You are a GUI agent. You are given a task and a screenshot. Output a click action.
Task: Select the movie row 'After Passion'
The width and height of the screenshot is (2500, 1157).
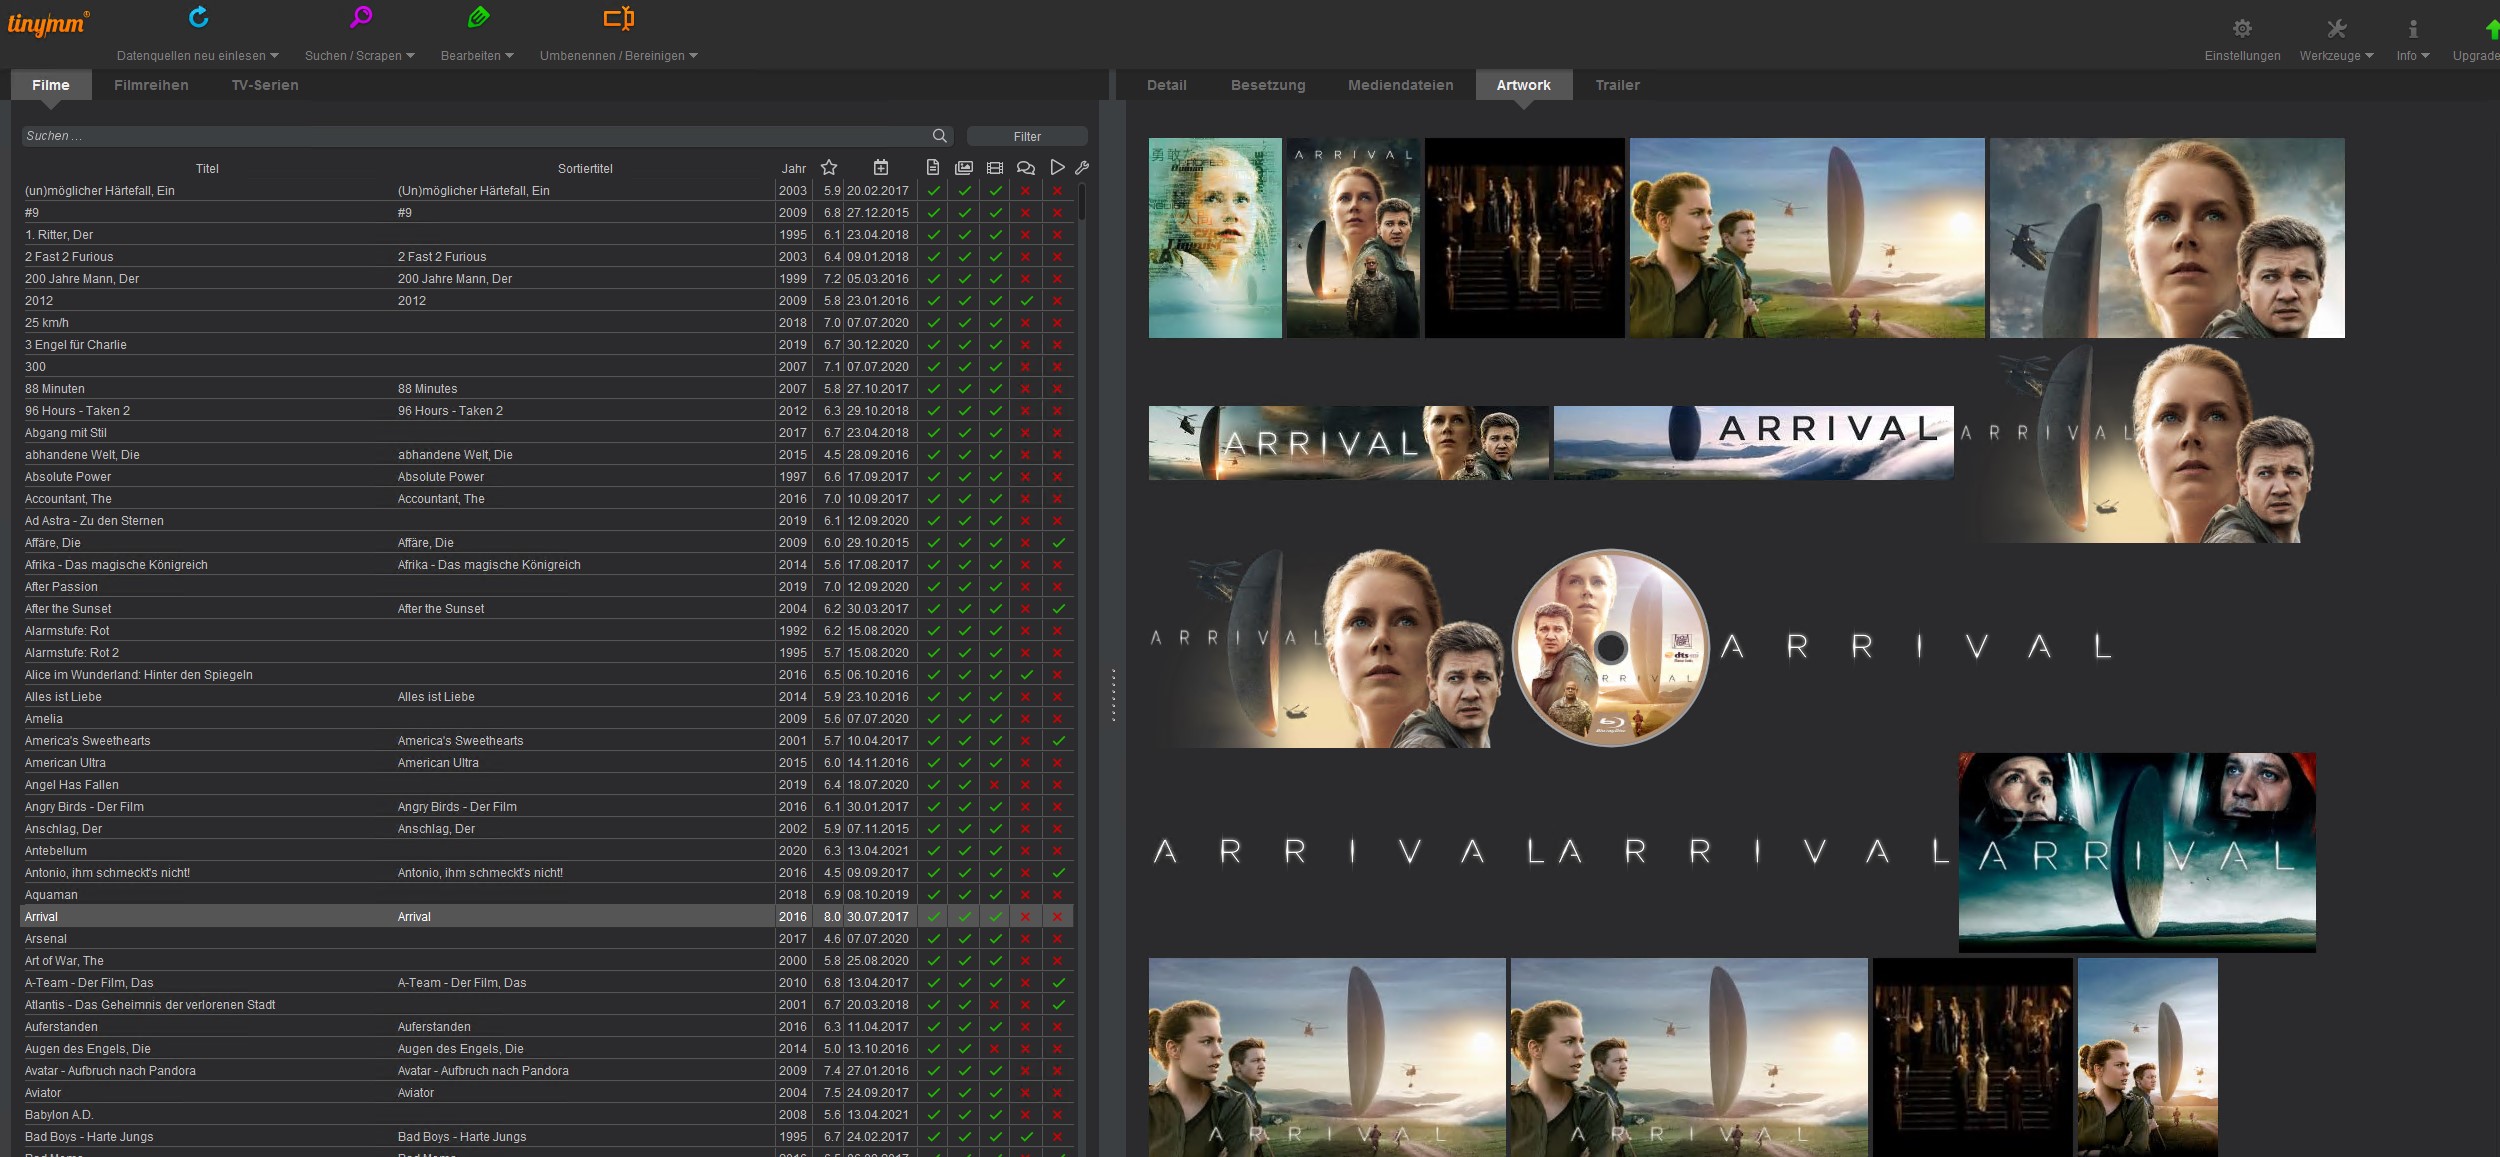[x=547, y=587]
